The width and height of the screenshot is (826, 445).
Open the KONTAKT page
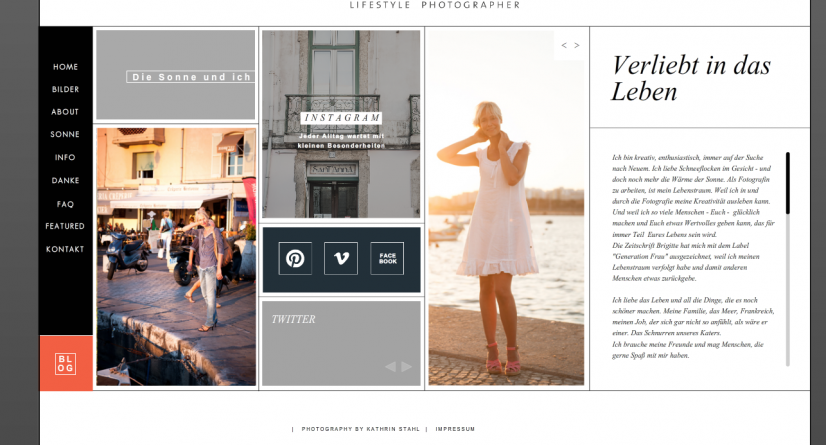pos(66,250)
